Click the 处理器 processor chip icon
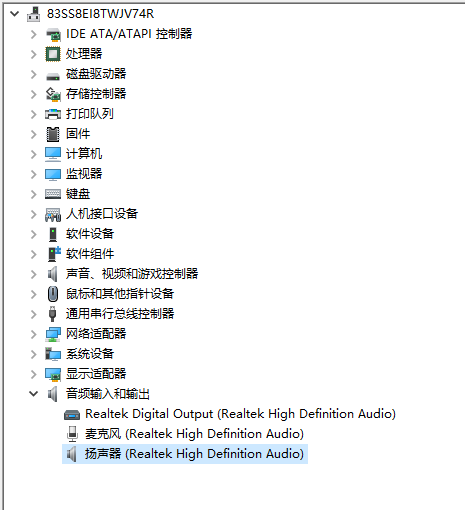This screenshot has height=510, width=465. pos(53,54)
